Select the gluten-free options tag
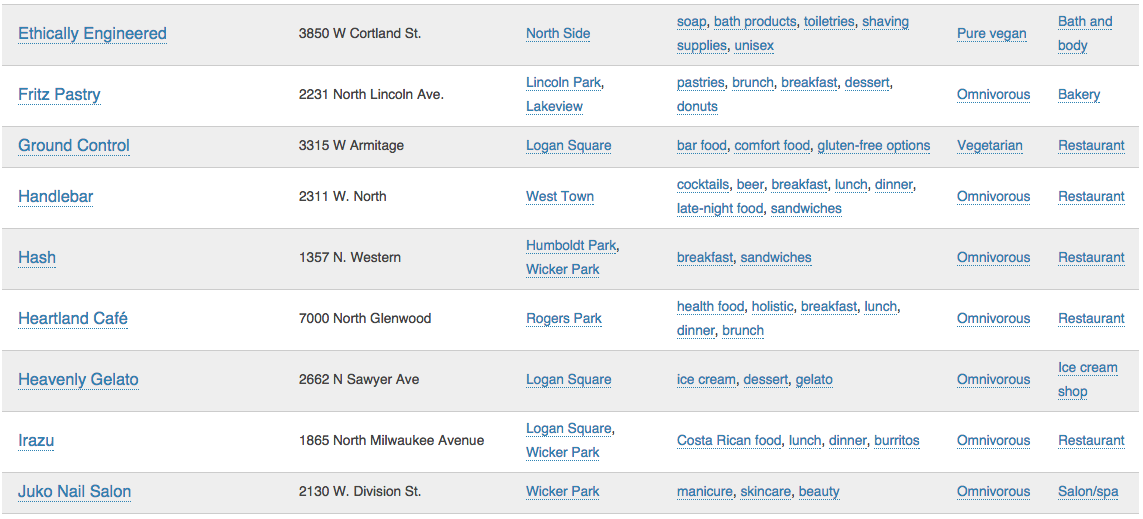Image resolution: width=1143 pixels, height=519 pixels. [x=873, y=146]
